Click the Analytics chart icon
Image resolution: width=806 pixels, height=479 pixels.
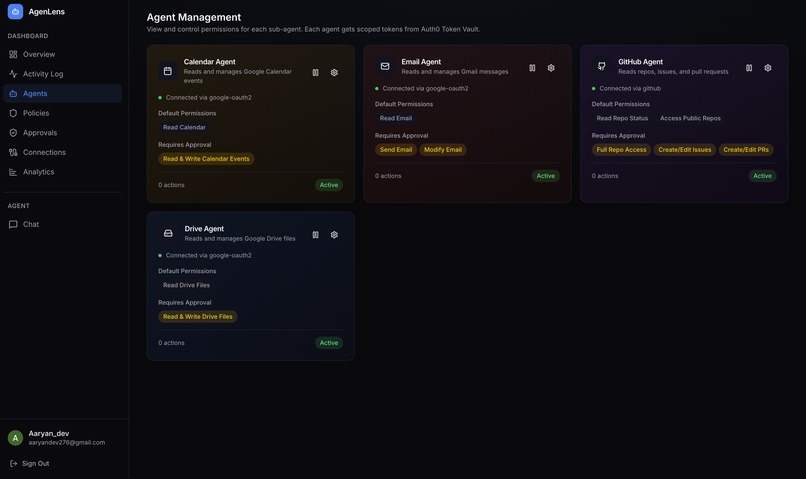pyautogui.click(x=13, y=172)
